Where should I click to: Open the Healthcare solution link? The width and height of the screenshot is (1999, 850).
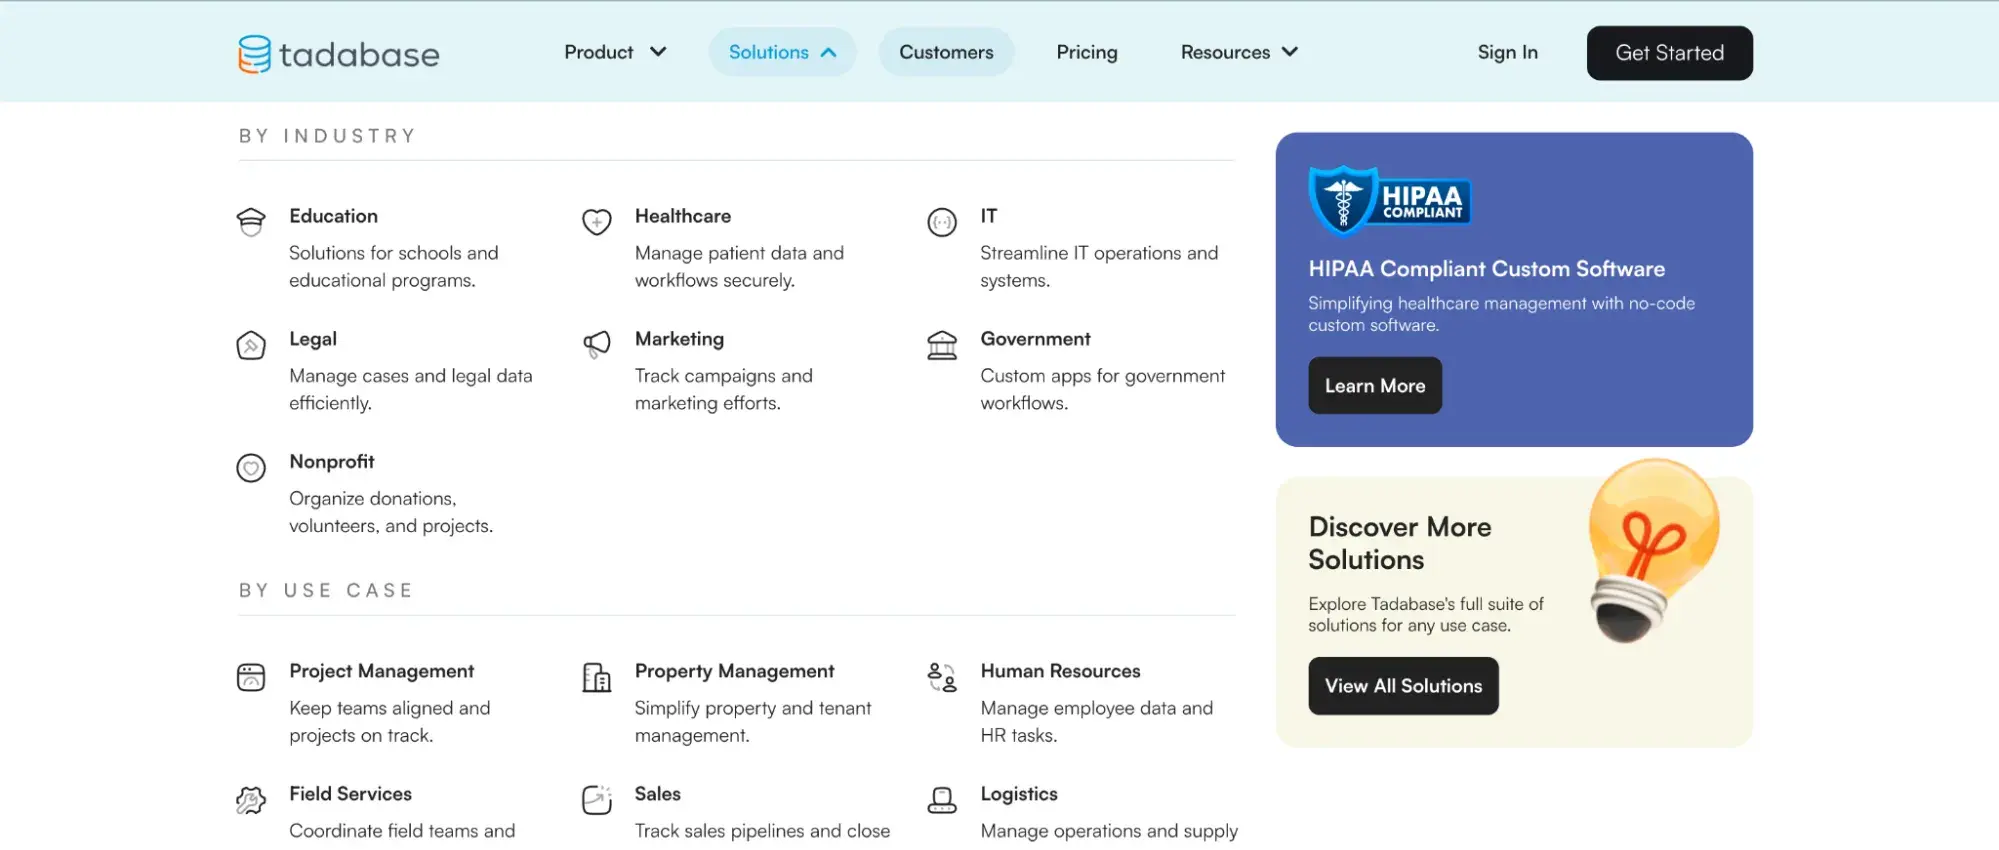683,216
